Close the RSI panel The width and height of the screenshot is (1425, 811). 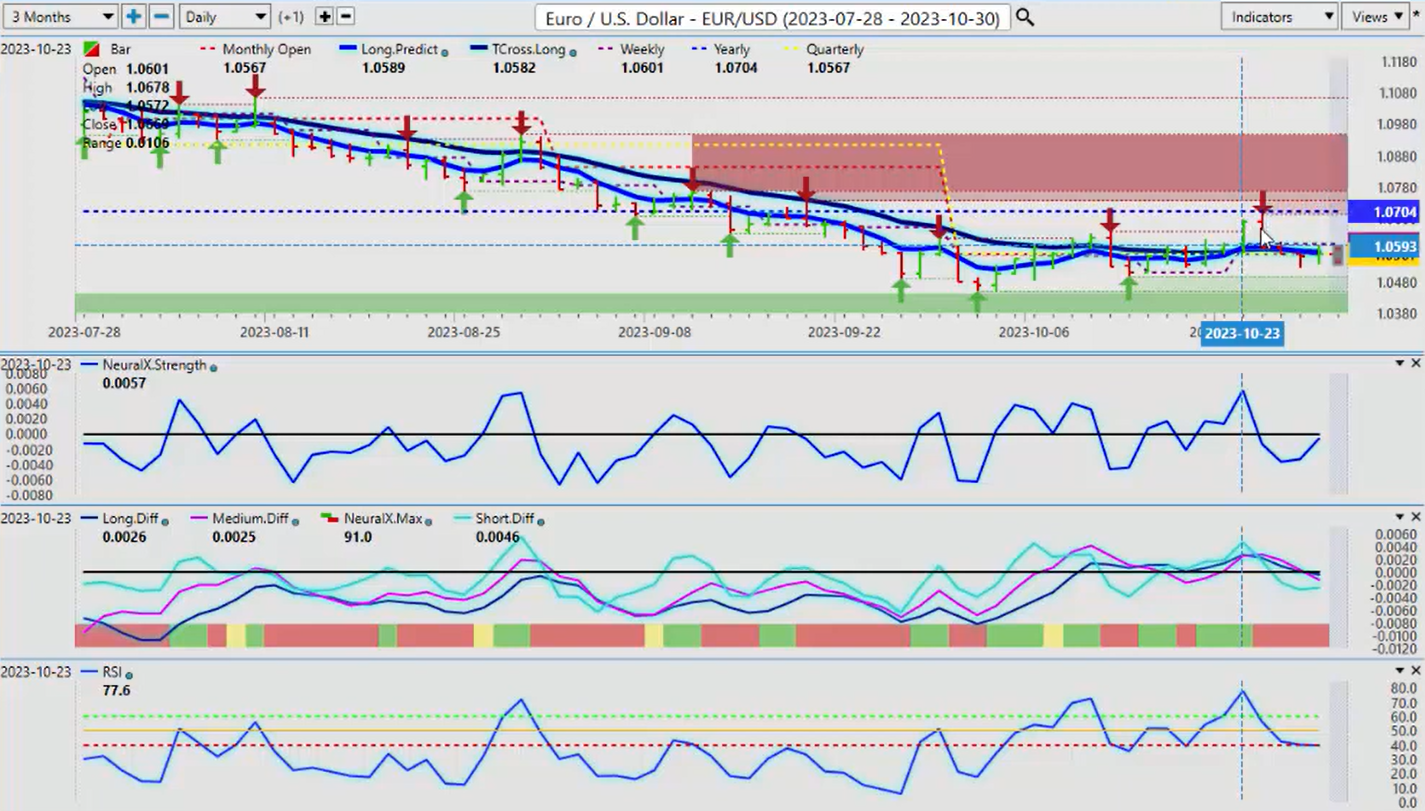tap(1415, 671)
